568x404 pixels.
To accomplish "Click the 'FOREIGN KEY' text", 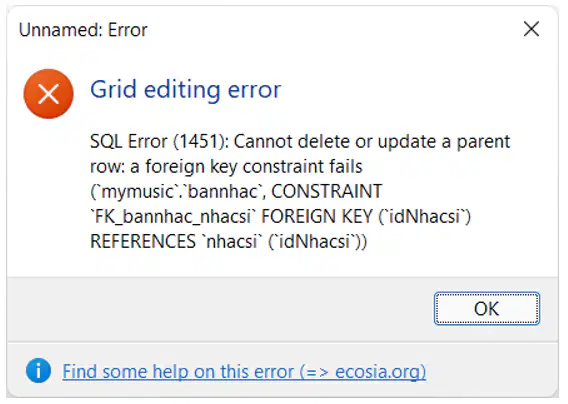I will [317, 217].
